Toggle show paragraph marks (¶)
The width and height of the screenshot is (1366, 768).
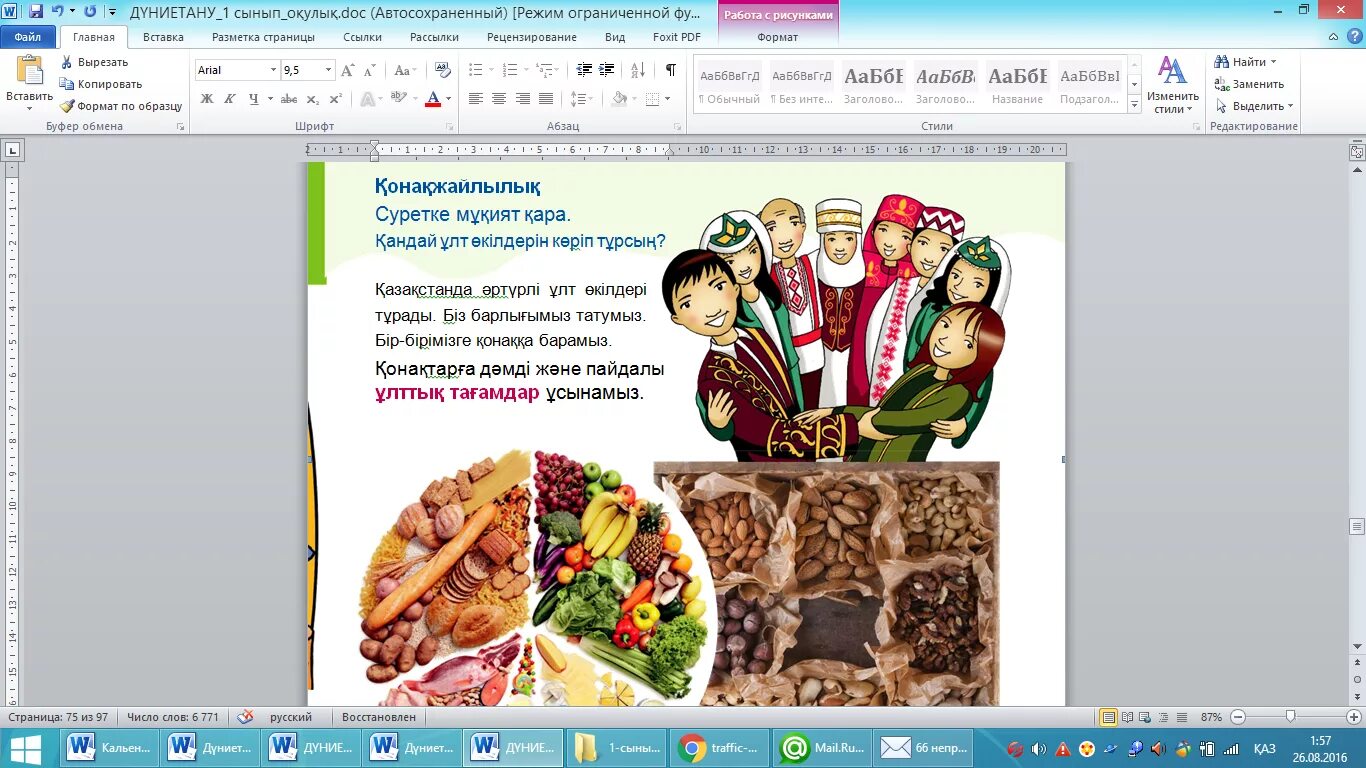pyautogui.click(x=671, y=70)
